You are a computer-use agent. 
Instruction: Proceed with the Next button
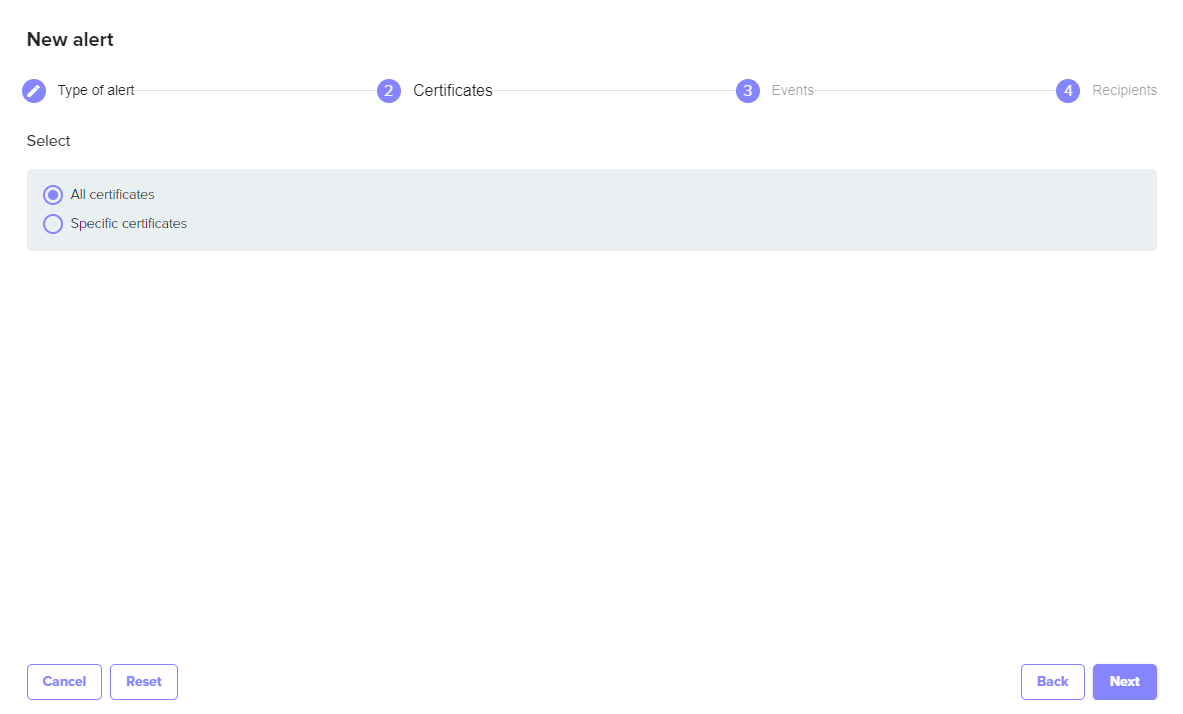pos(1124,682)
